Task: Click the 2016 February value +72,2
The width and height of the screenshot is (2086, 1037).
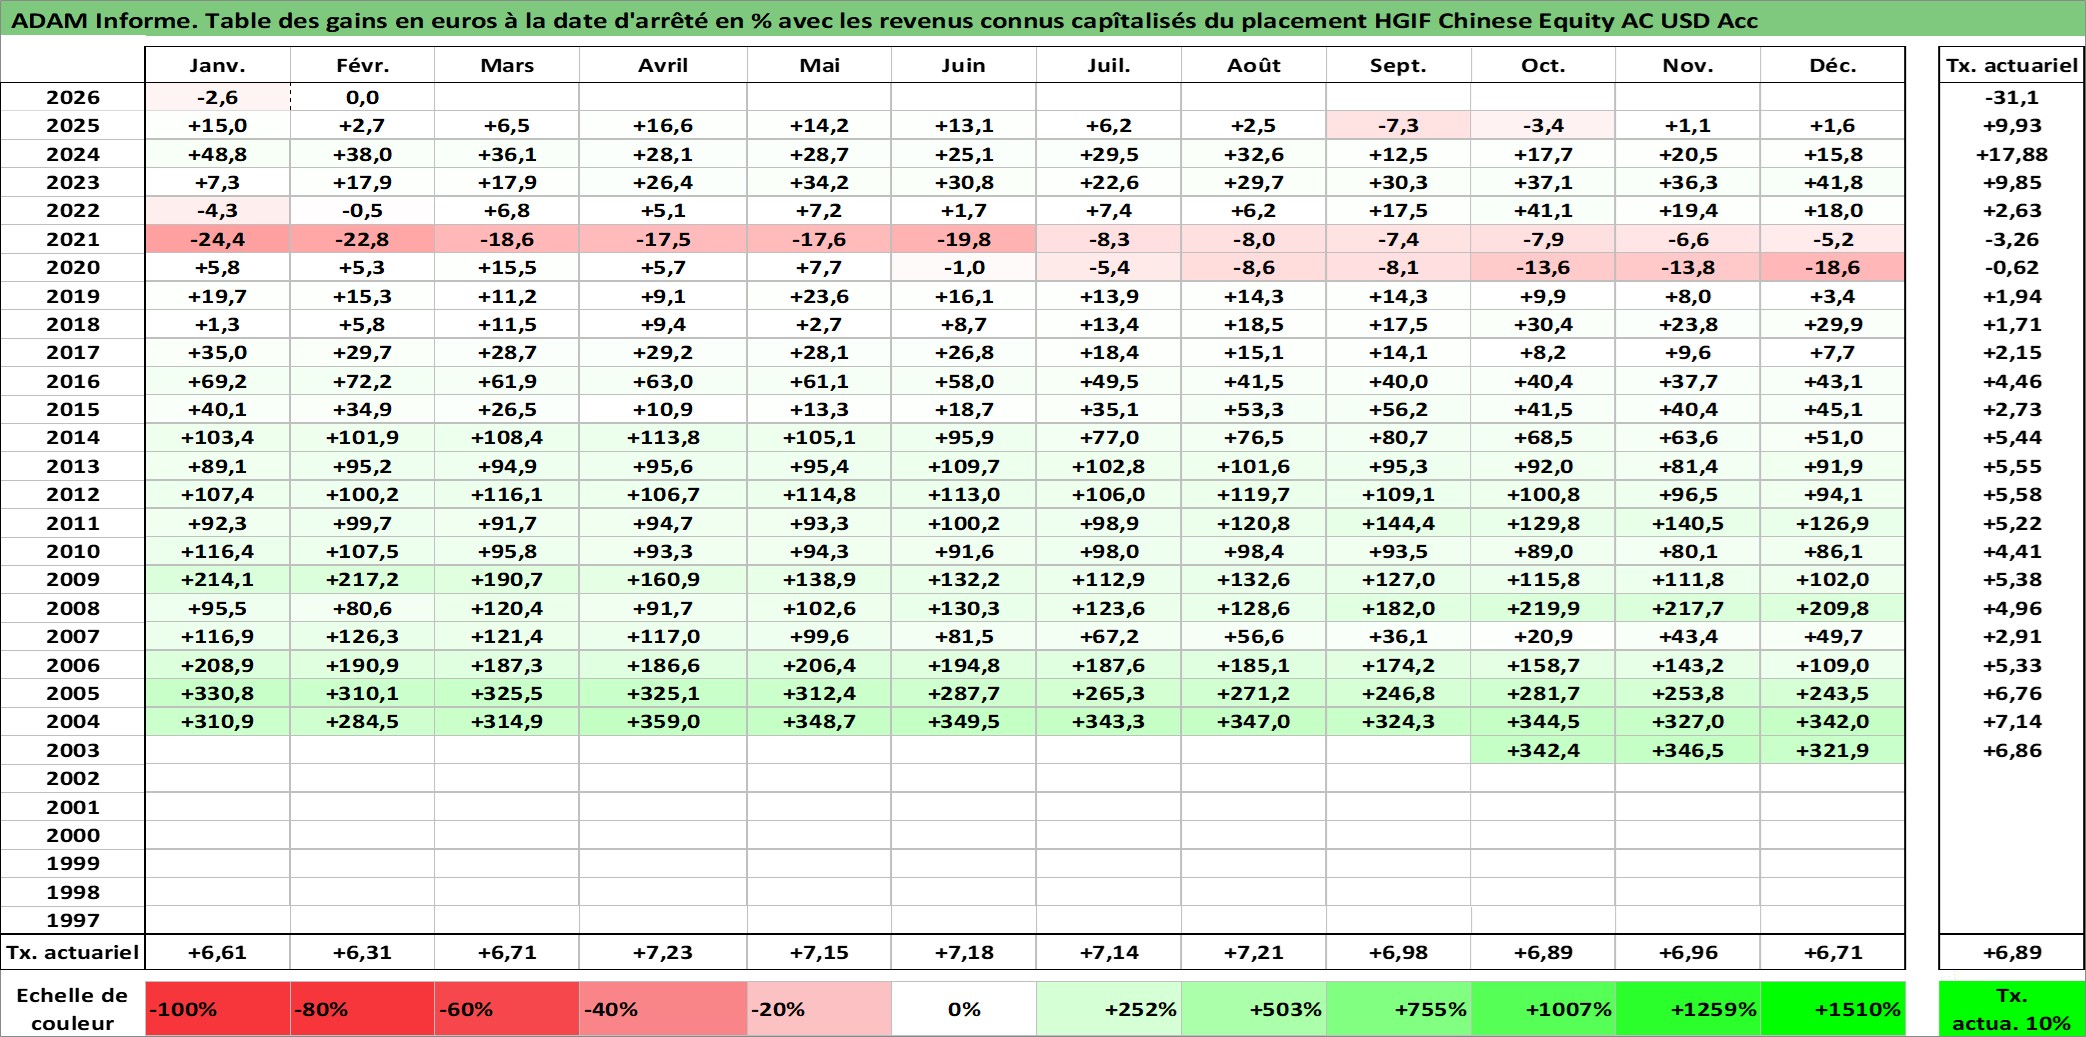Action: pos(362,381)
